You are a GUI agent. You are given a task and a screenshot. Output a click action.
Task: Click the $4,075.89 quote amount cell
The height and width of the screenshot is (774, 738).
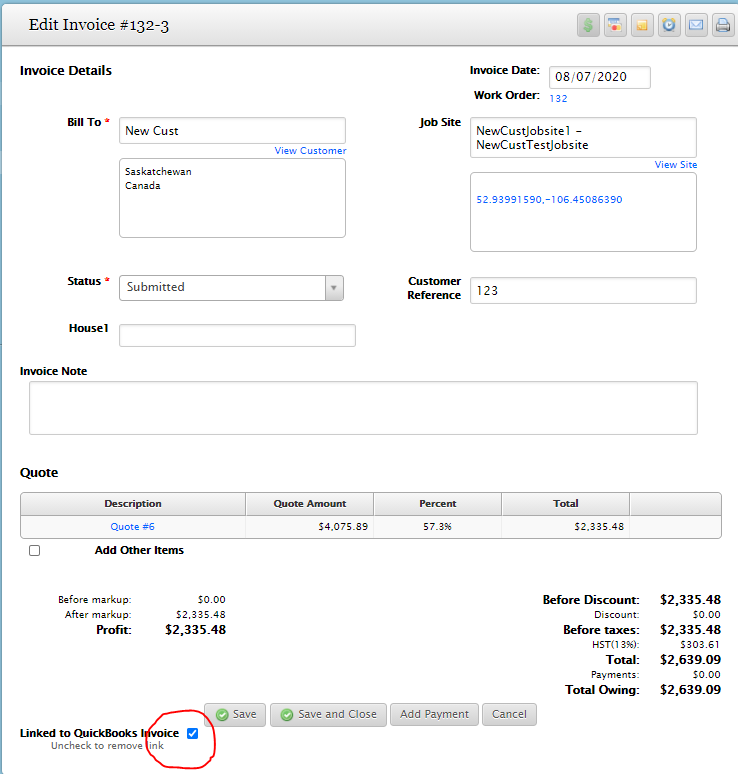310,527
